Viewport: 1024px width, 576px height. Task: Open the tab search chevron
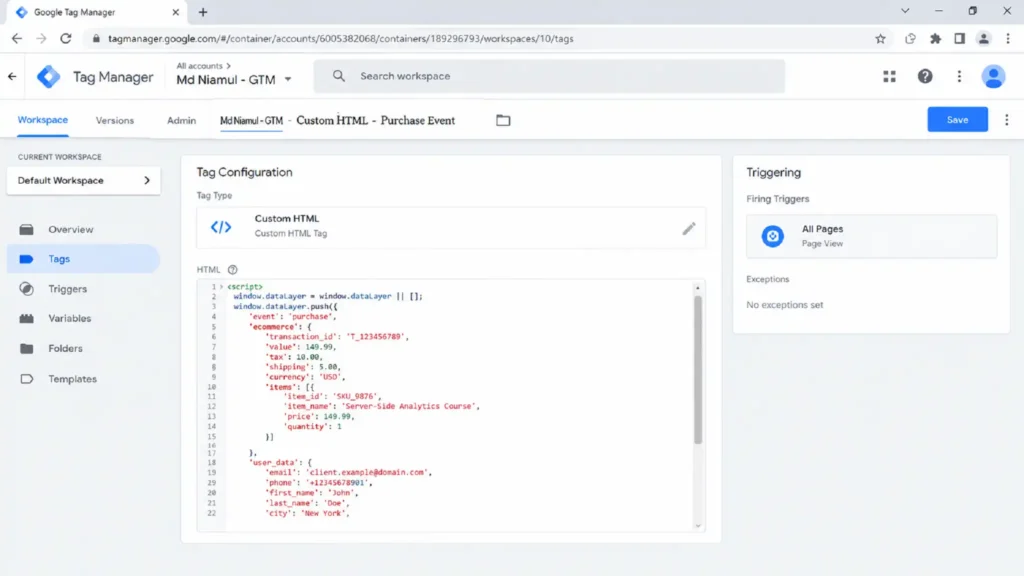905,11
